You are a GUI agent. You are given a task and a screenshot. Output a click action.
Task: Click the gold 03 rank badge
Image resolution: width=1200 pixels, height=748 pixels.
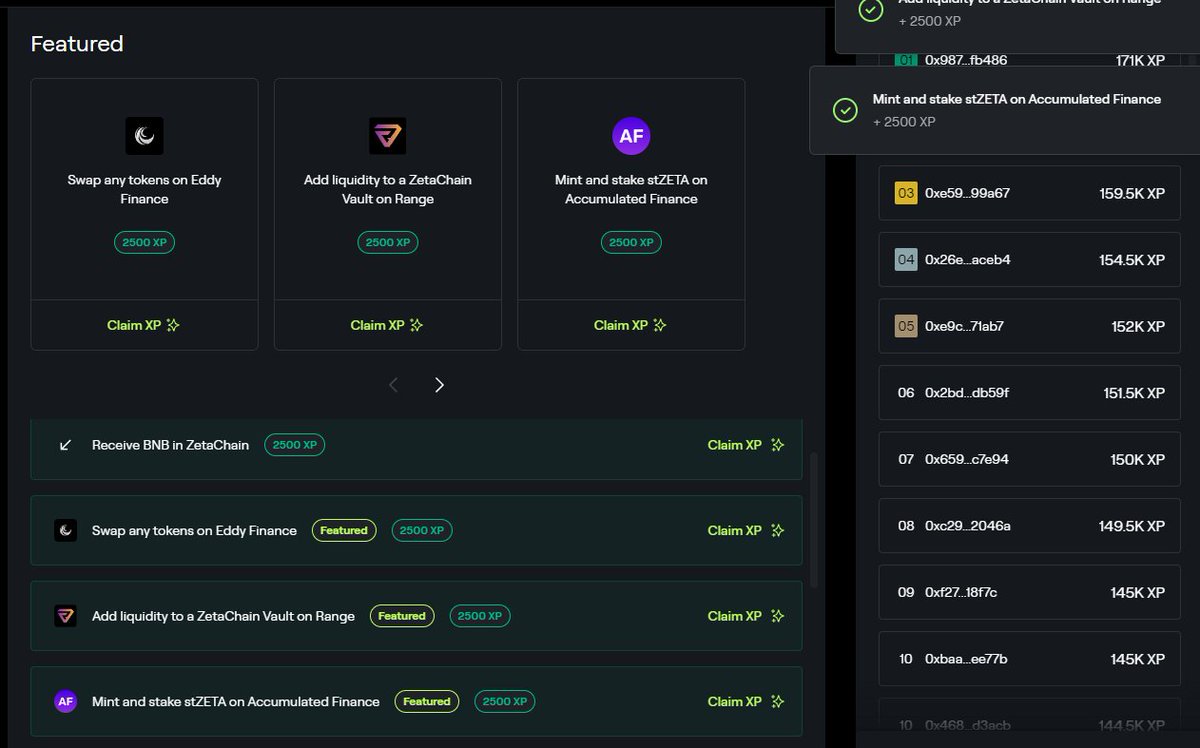(906, 193)
